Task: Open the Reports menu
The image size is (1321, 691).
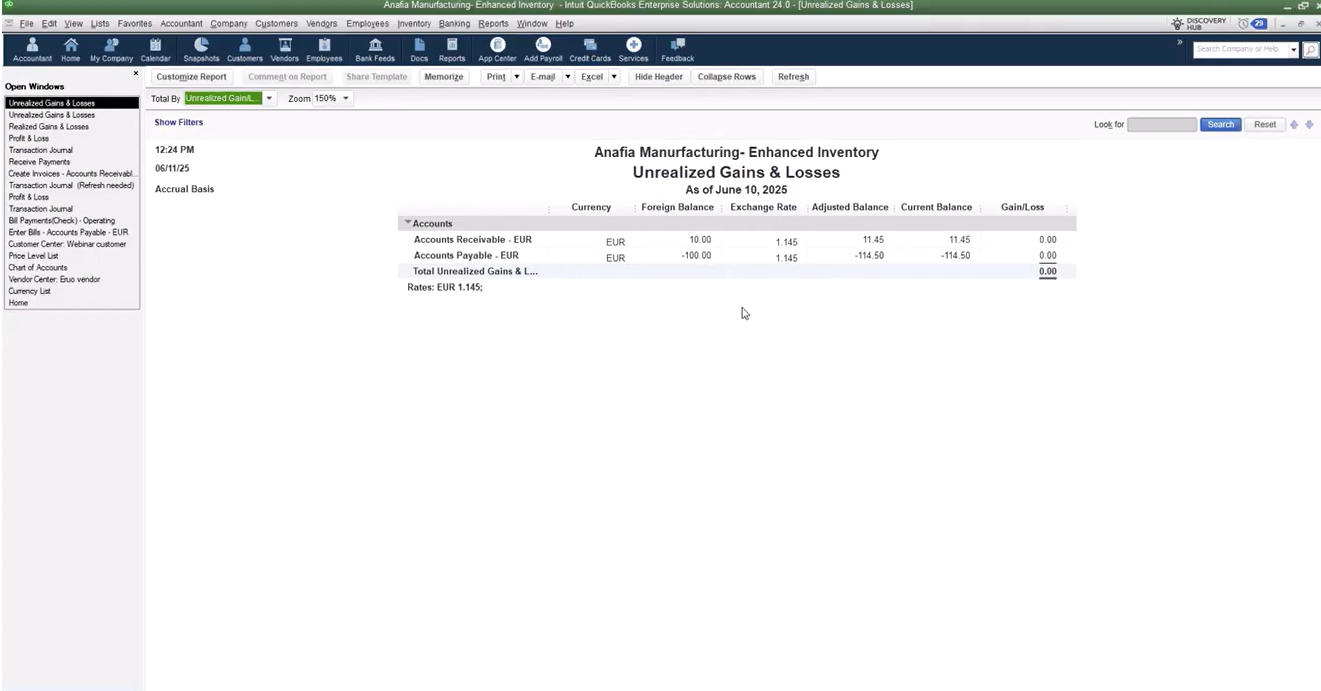Action: (493, 23)
